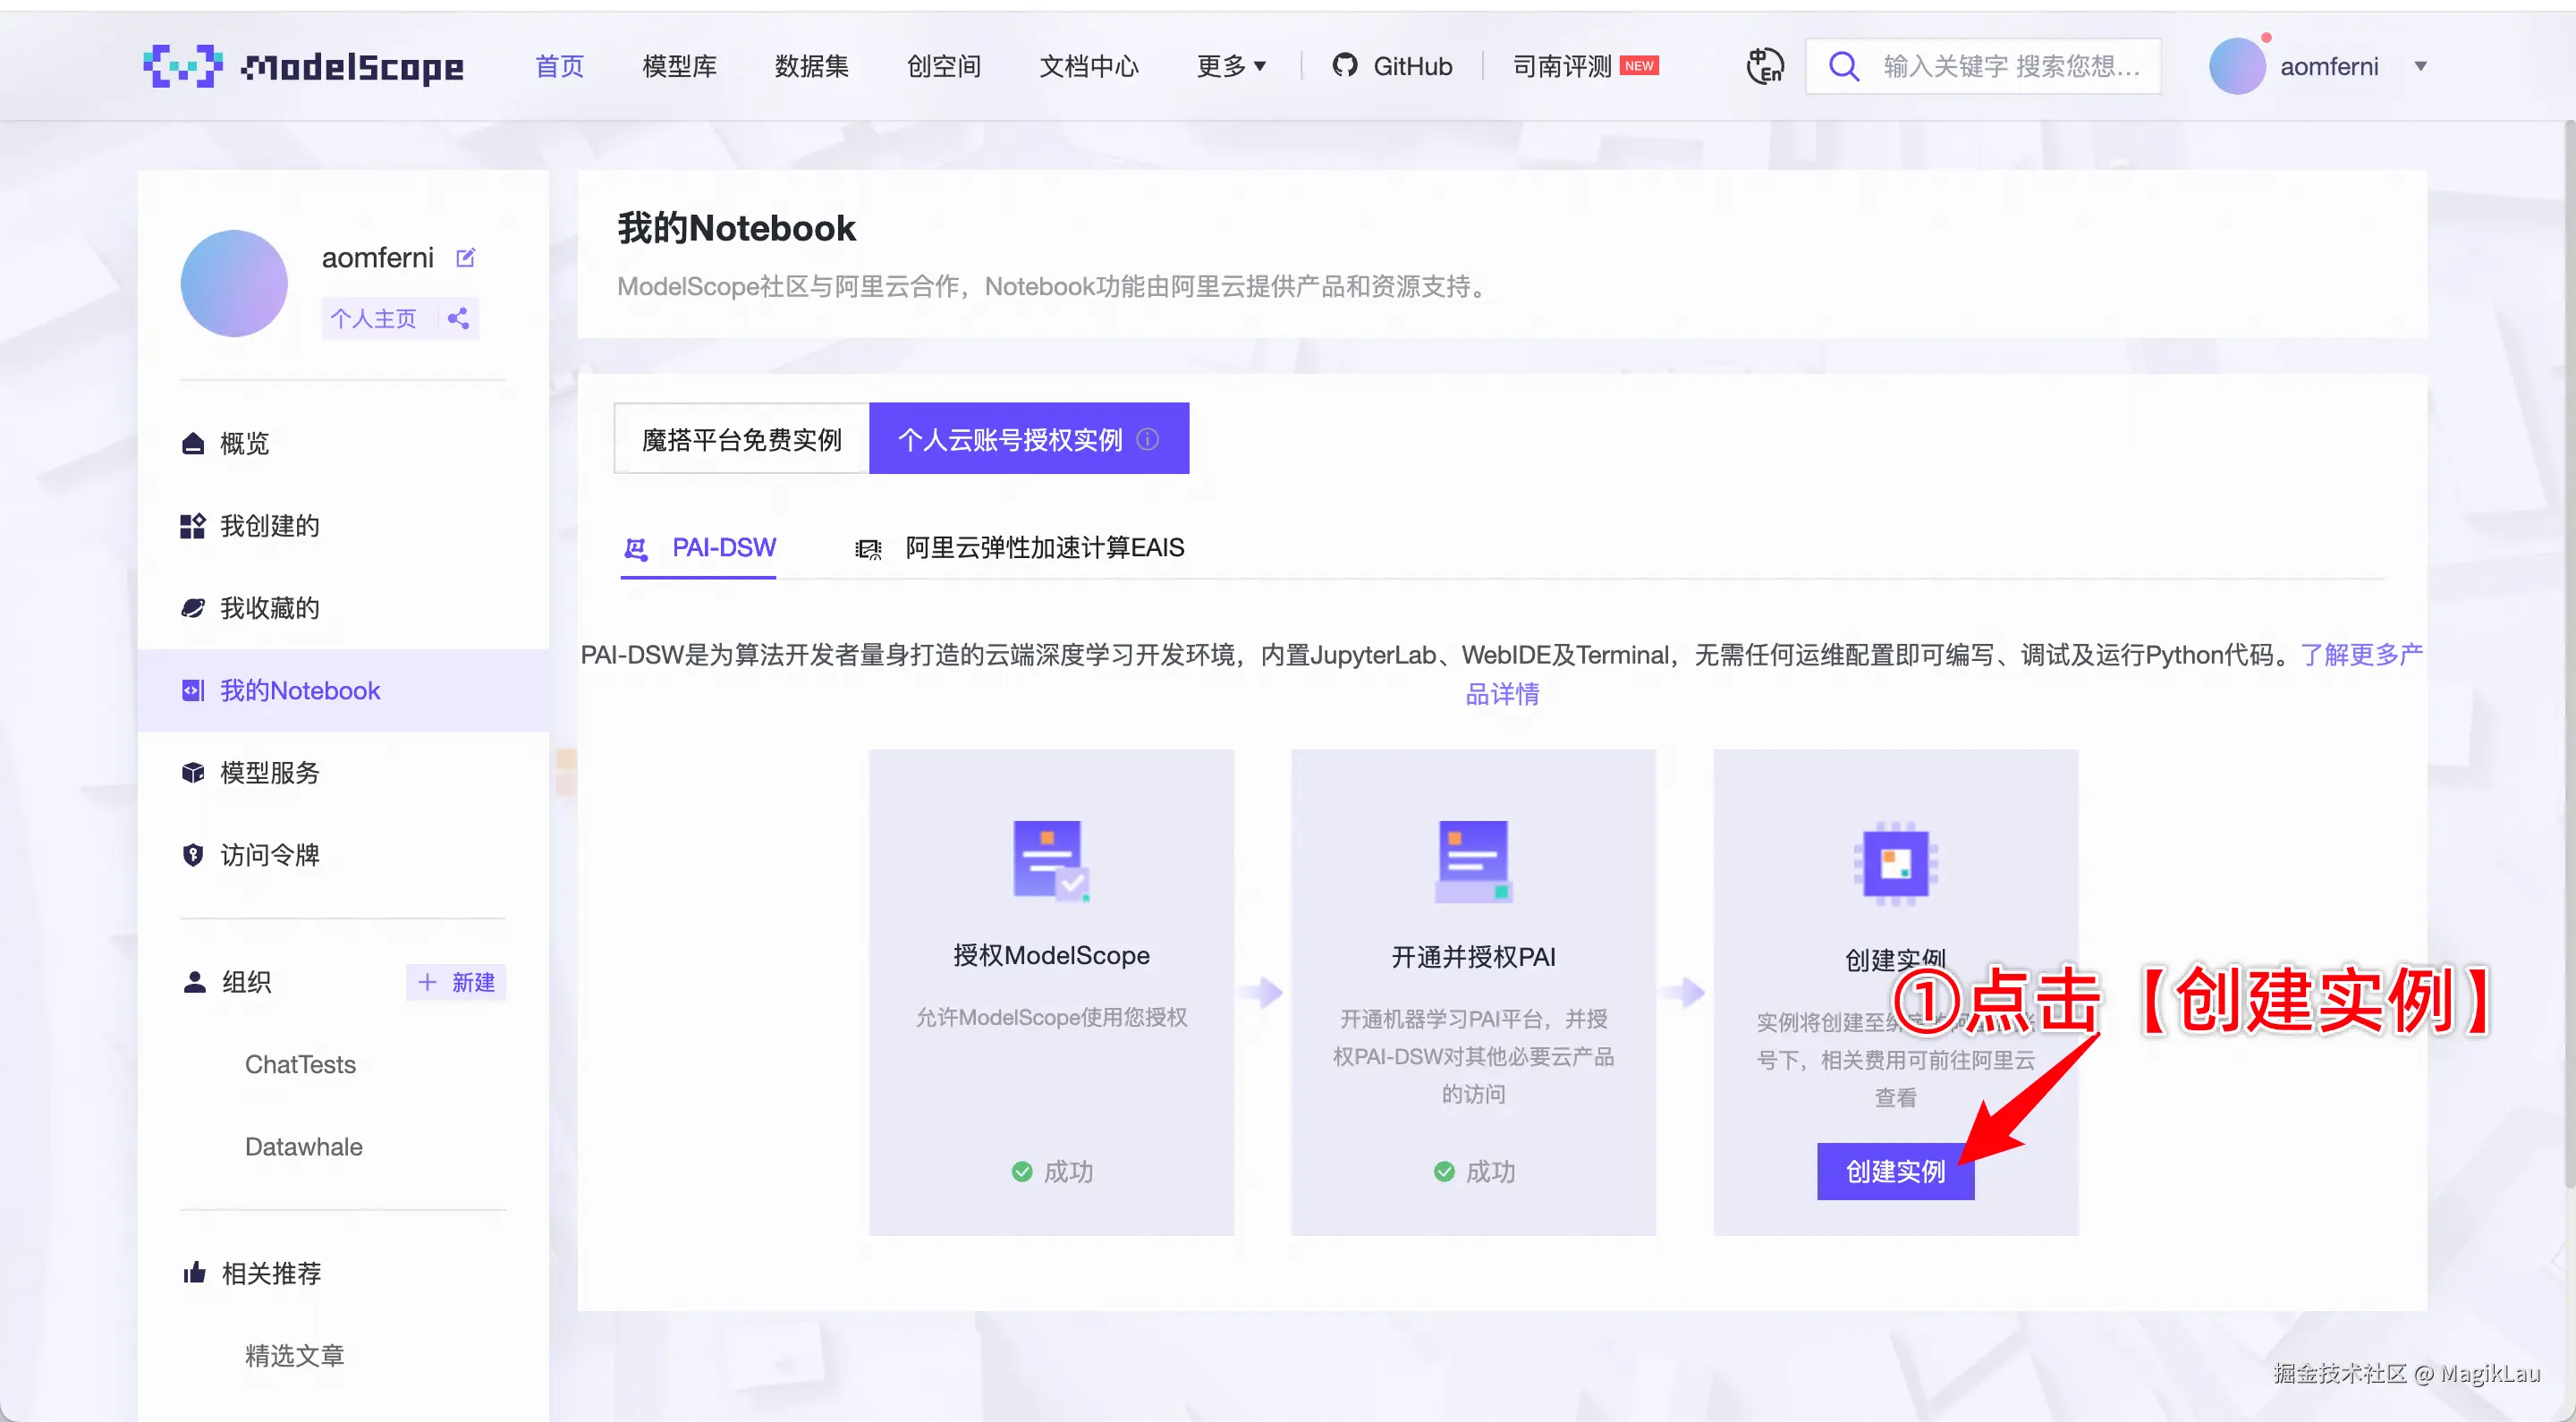Viewport: 2576px width, 1422px height.
Task: Click 新建 organization button
Action: tap(457, 982)
